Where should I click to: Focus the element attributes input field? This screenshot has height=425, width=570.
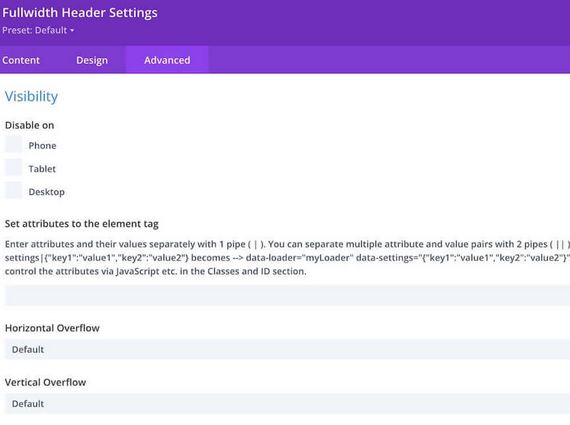[x=287, y=295]
